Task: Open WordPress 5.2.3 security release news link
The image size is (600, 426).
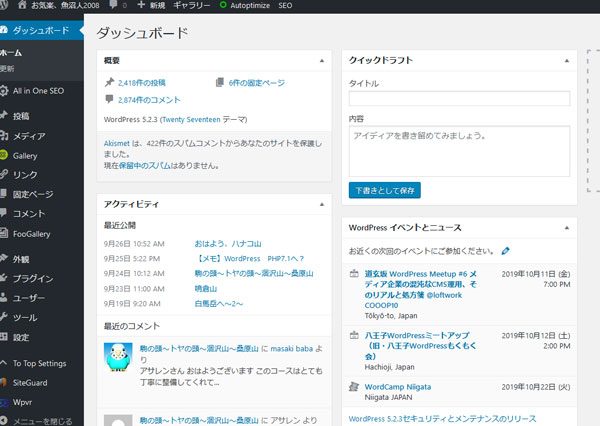Action: pos(442,419)
